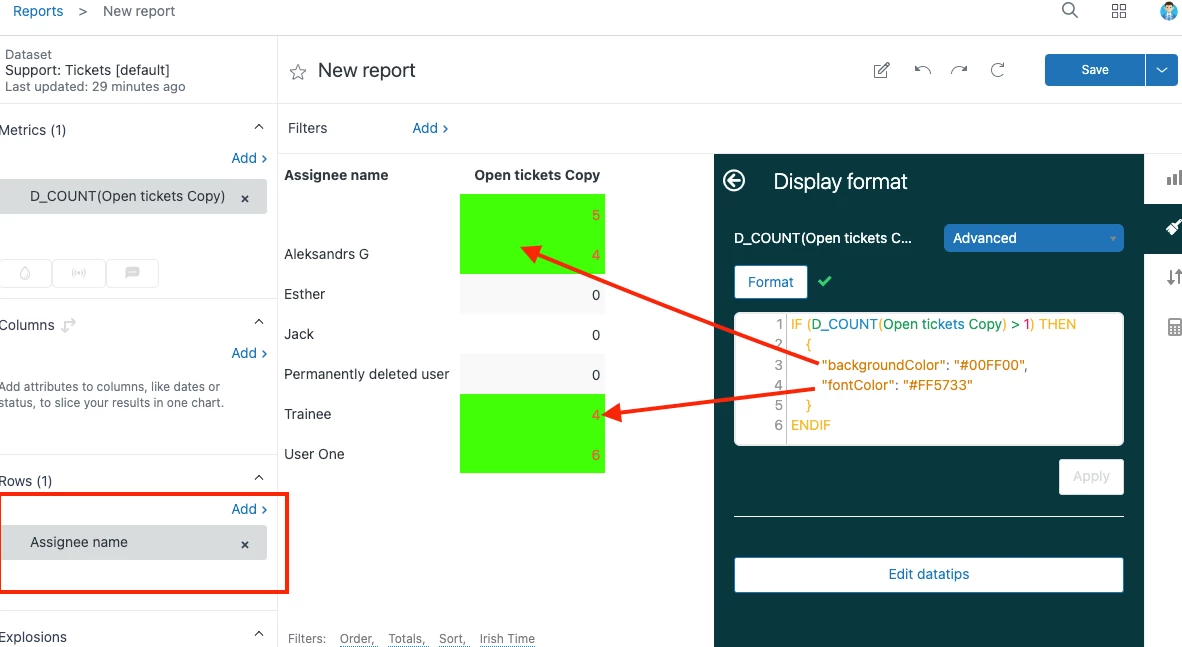Undo the last change
This screenshot has width=1182, height=647.
pyautogui.click(x=923, y=70)
